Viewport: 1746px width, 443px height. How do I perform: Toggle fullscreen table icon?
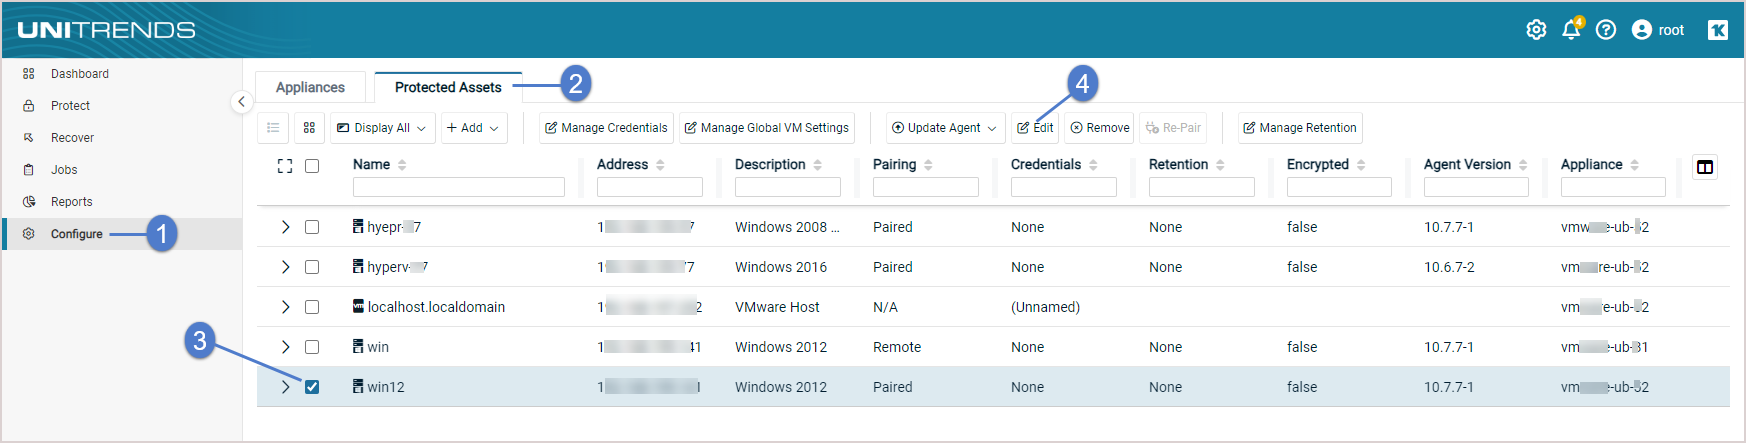(285, 166)
